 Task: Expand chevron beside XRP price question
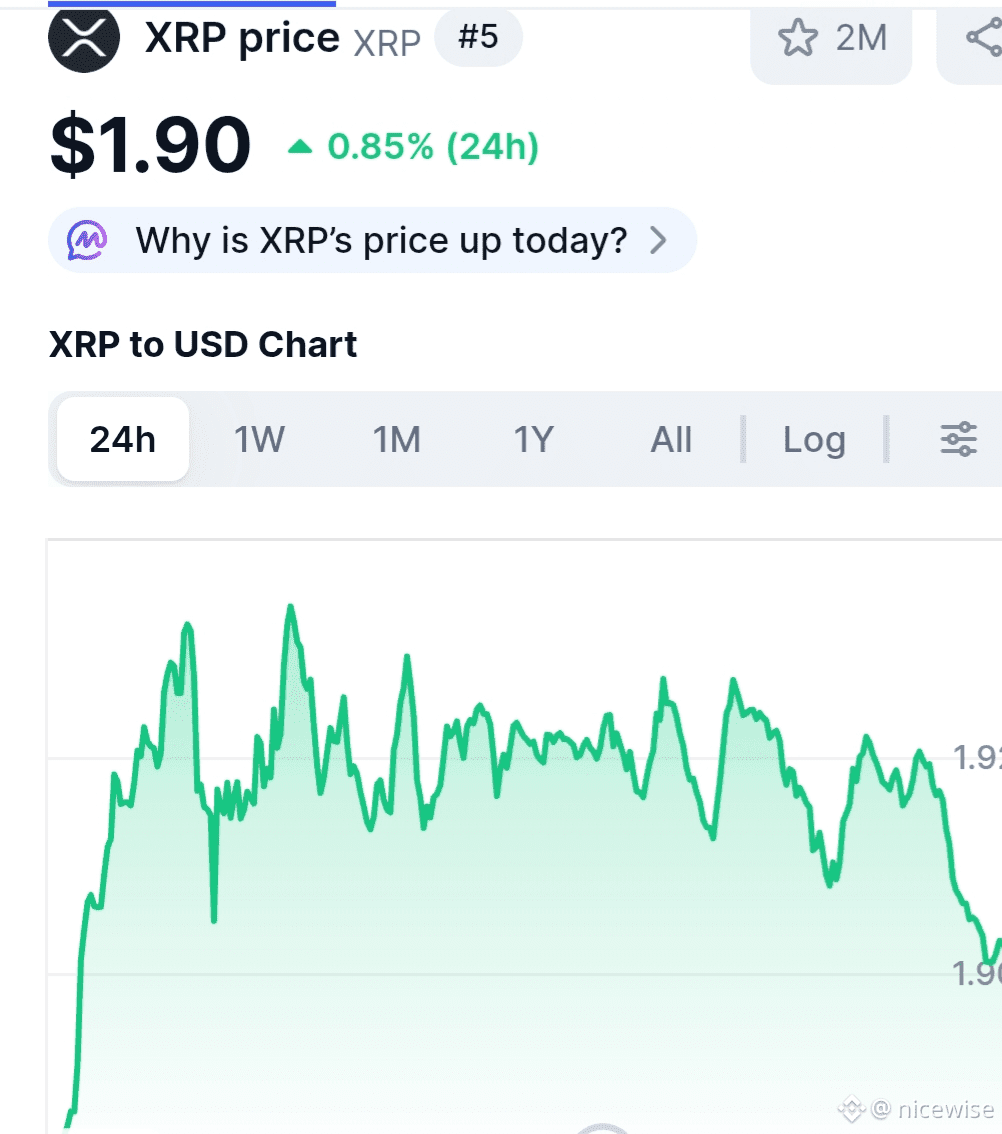[x=658, y=240]
